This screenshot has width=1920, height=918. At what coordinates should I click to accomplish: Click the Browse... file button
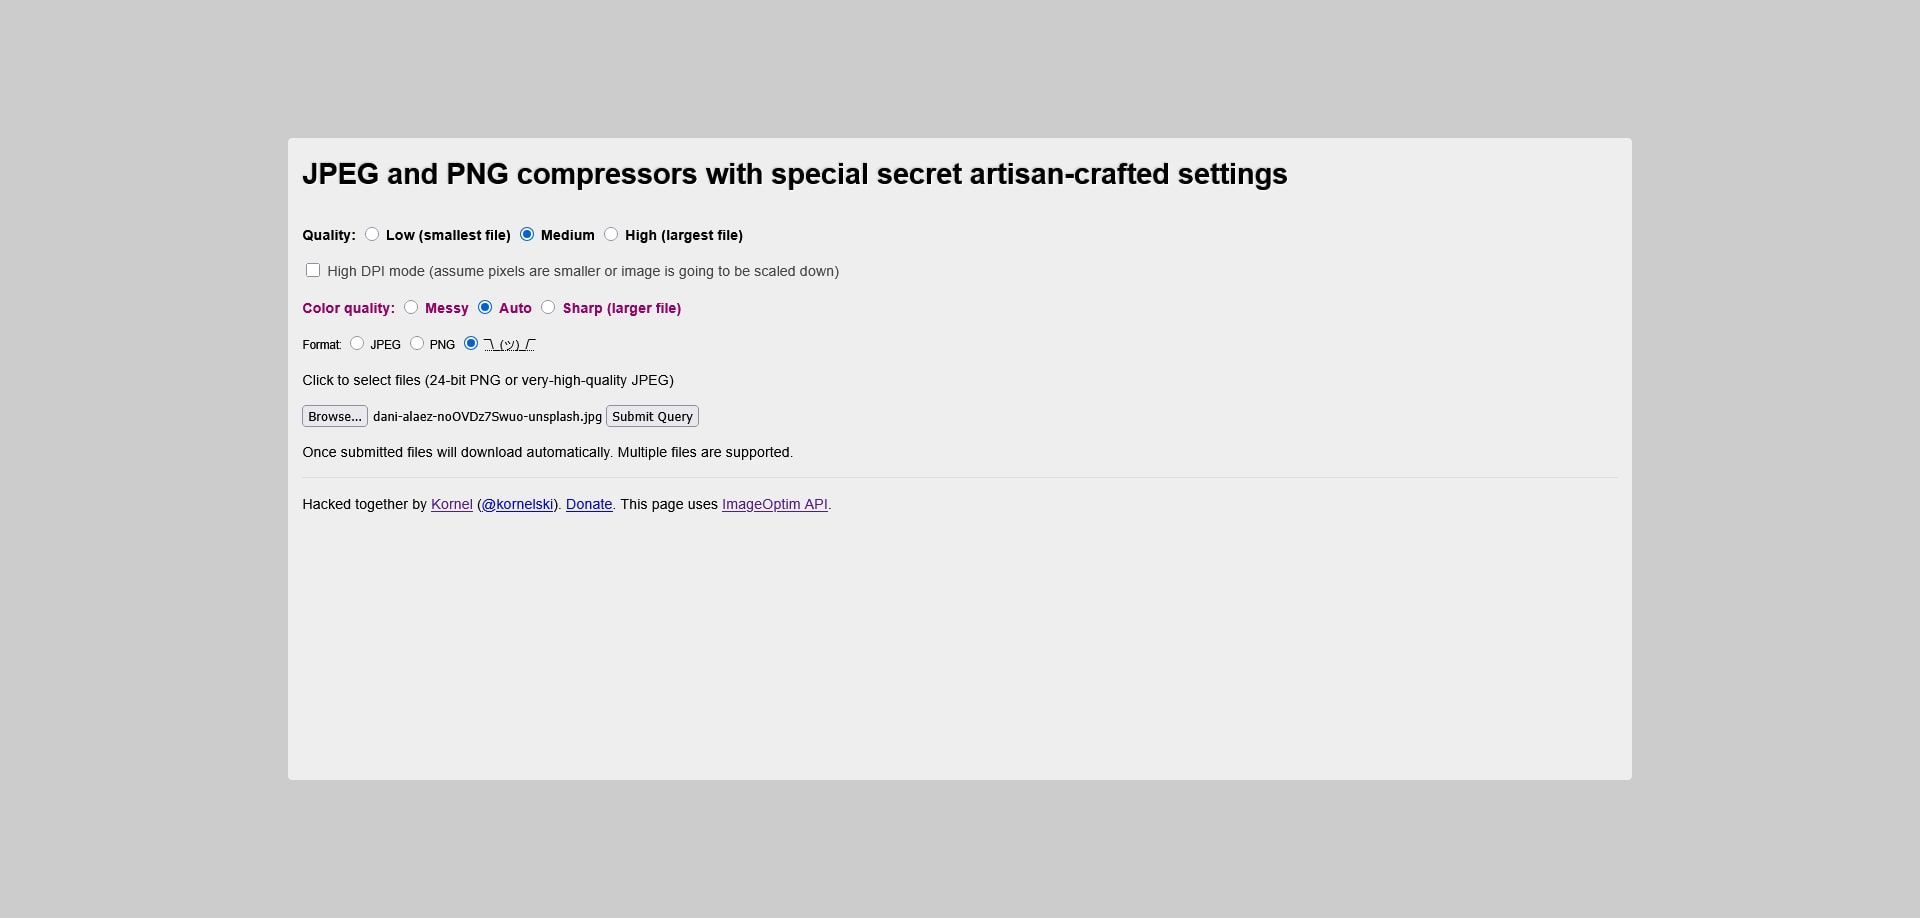click(x=334, y=417)
